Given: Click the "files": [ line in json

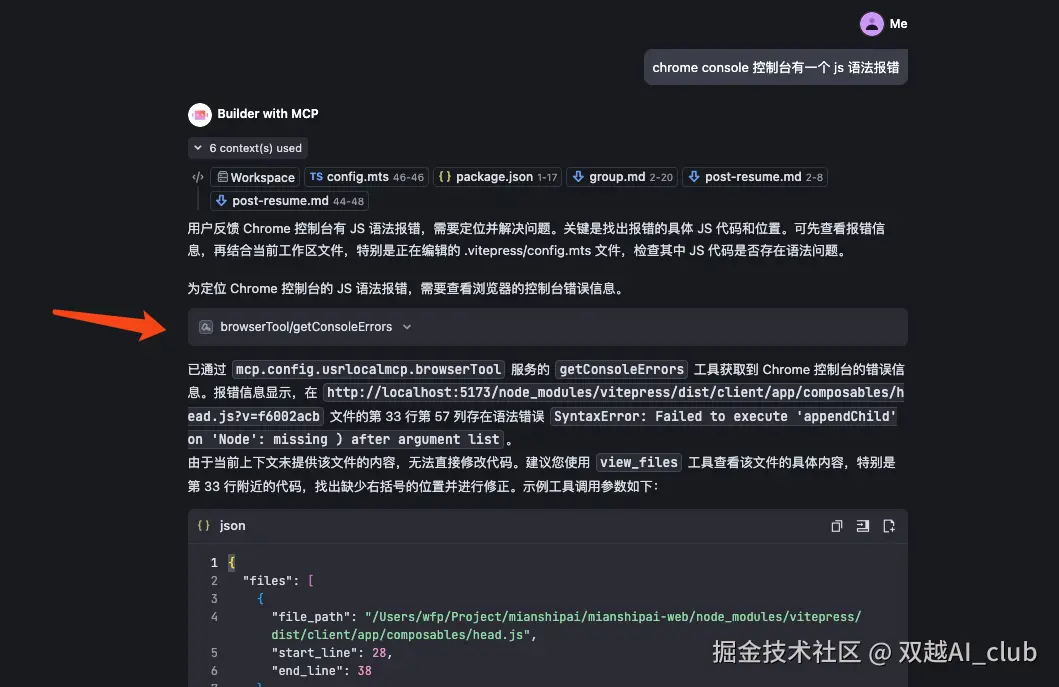Looking at the screenshot, I should coord(278,581).
